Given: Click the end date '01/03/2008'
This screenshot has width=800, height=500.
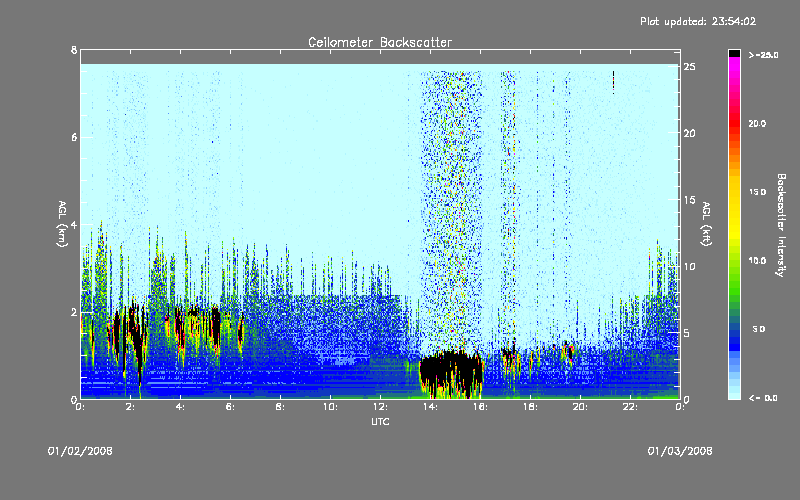Looking at the screenshot, I should click(x=680, y=451).
